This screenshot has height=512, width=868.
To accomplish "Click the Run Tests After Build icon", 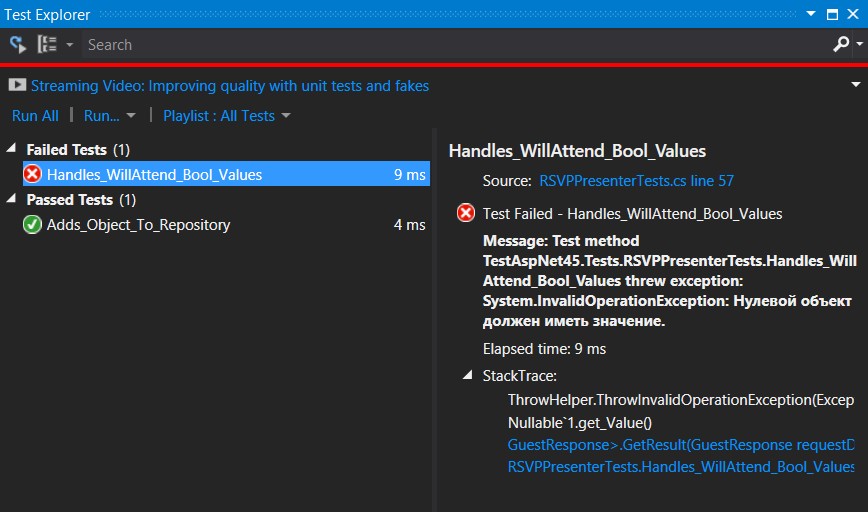I will (18, 44).
